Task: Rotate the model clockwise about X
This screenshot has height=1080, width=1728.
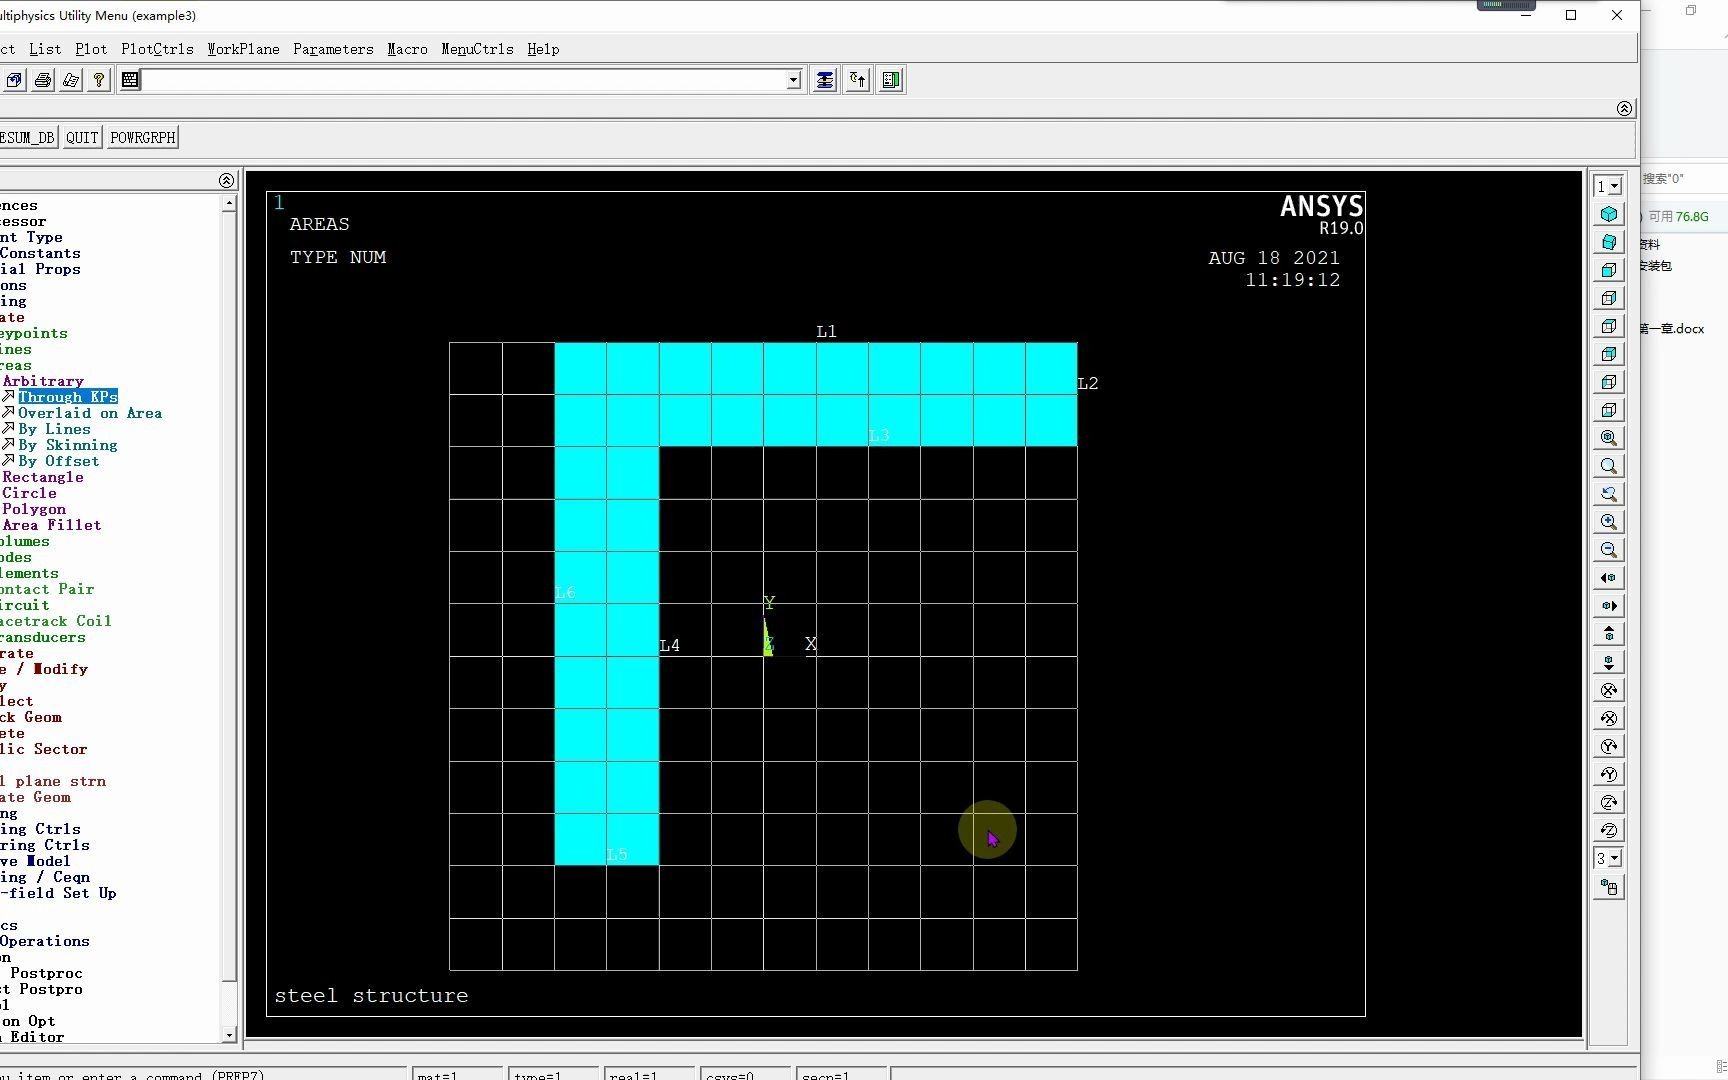Action: click(x=1609, y=690)
